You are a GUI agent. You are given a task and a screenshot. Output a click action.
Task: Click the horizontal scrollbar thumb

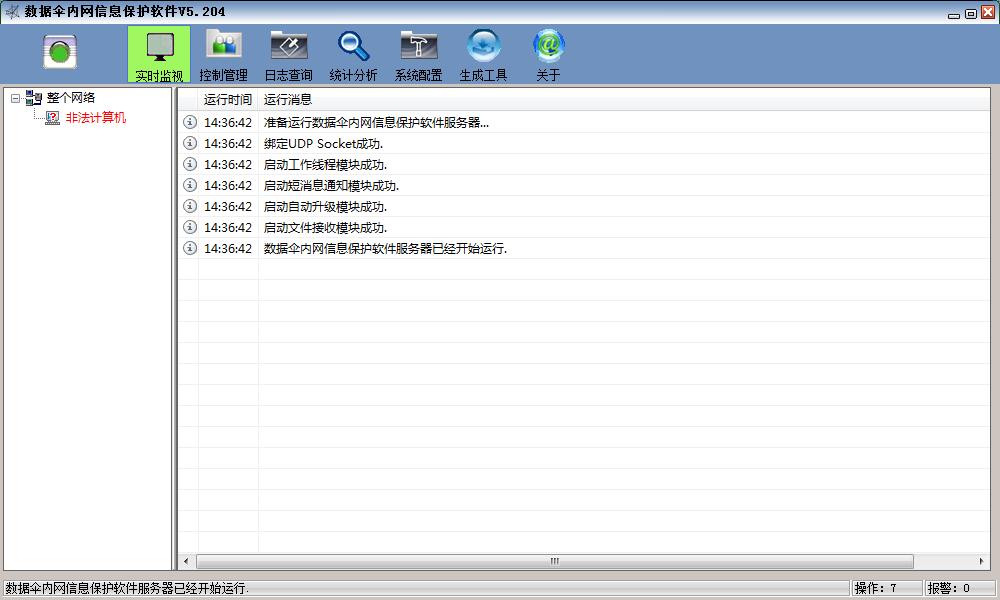(555, 561)
